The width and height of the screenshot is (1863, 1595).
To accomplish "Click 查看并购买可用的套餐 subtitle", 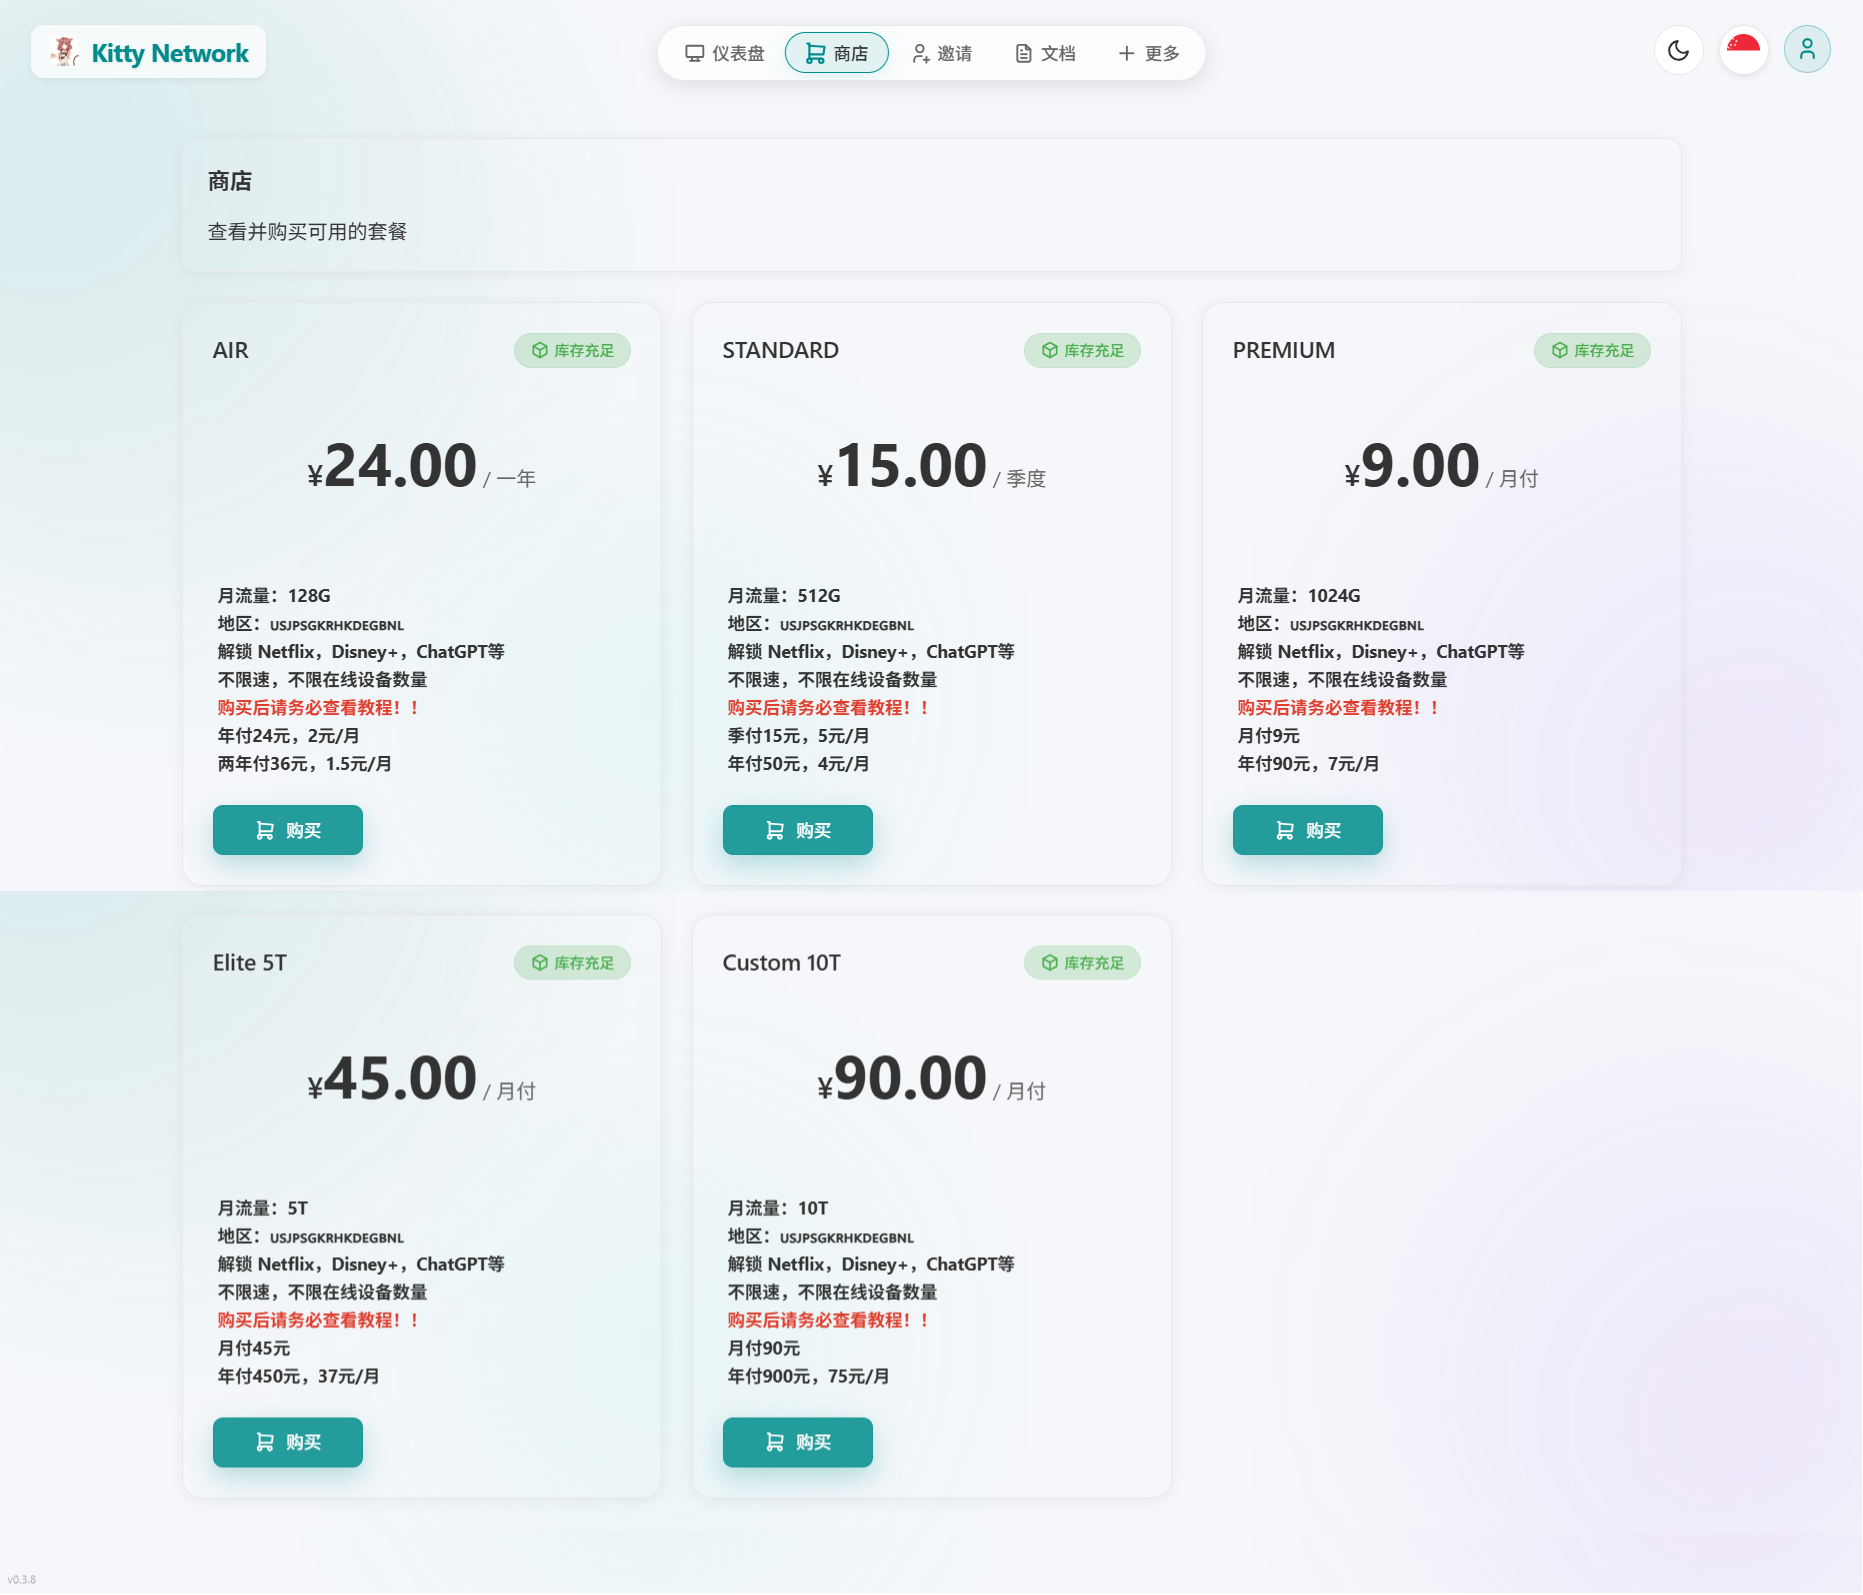I will click(308, 232).
